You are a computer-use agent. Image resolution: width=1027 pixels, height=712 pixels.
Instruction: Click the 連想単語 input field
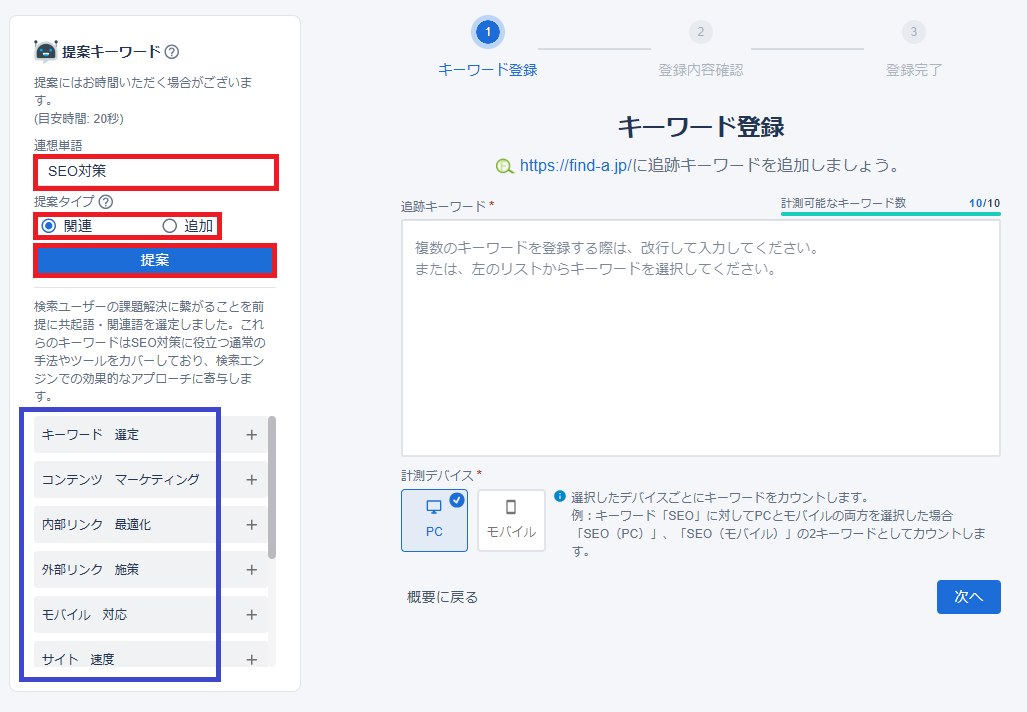point(156,172)
